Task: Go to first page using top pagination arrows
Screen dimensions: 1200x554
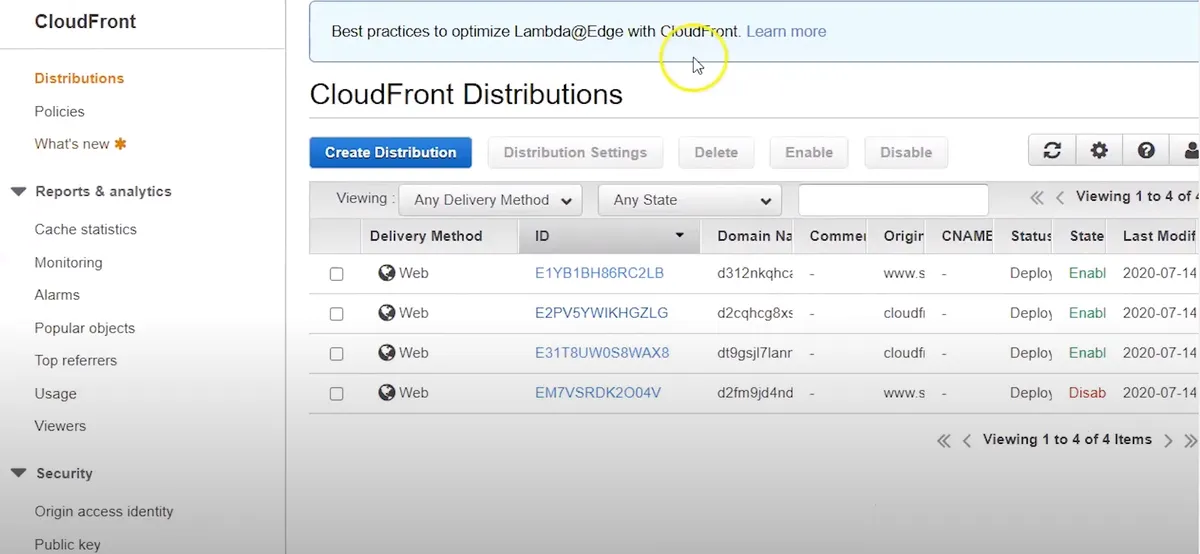Action: pyautogui.click(x=1037, y=198)
